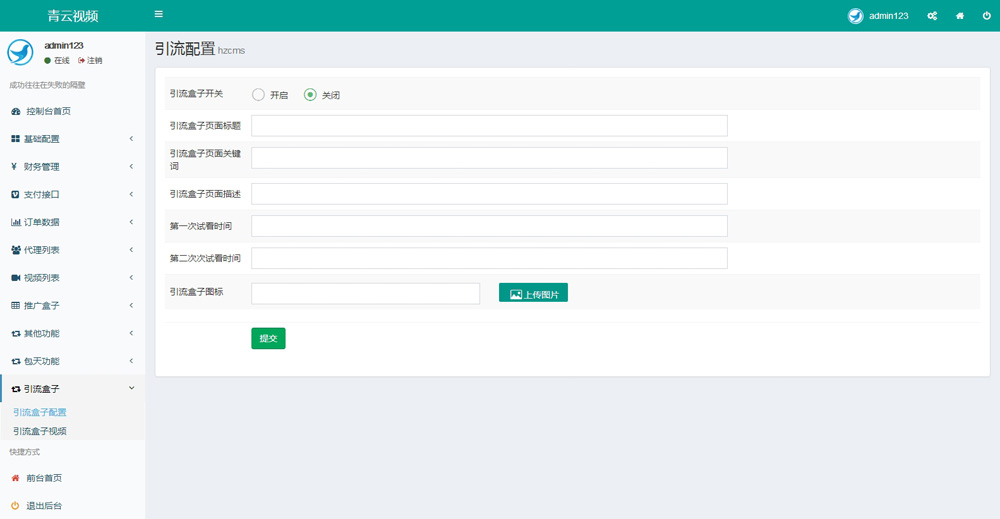
Task: Click the 退出后台 power icon
Action: click(x=15, y=506)
